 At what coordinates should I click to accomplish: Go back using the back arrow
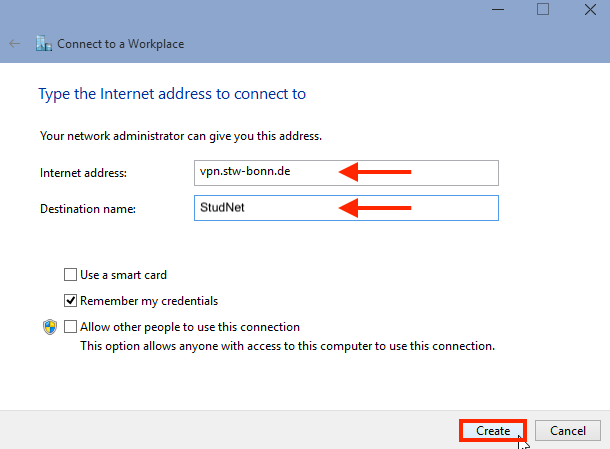click(15, 44)
